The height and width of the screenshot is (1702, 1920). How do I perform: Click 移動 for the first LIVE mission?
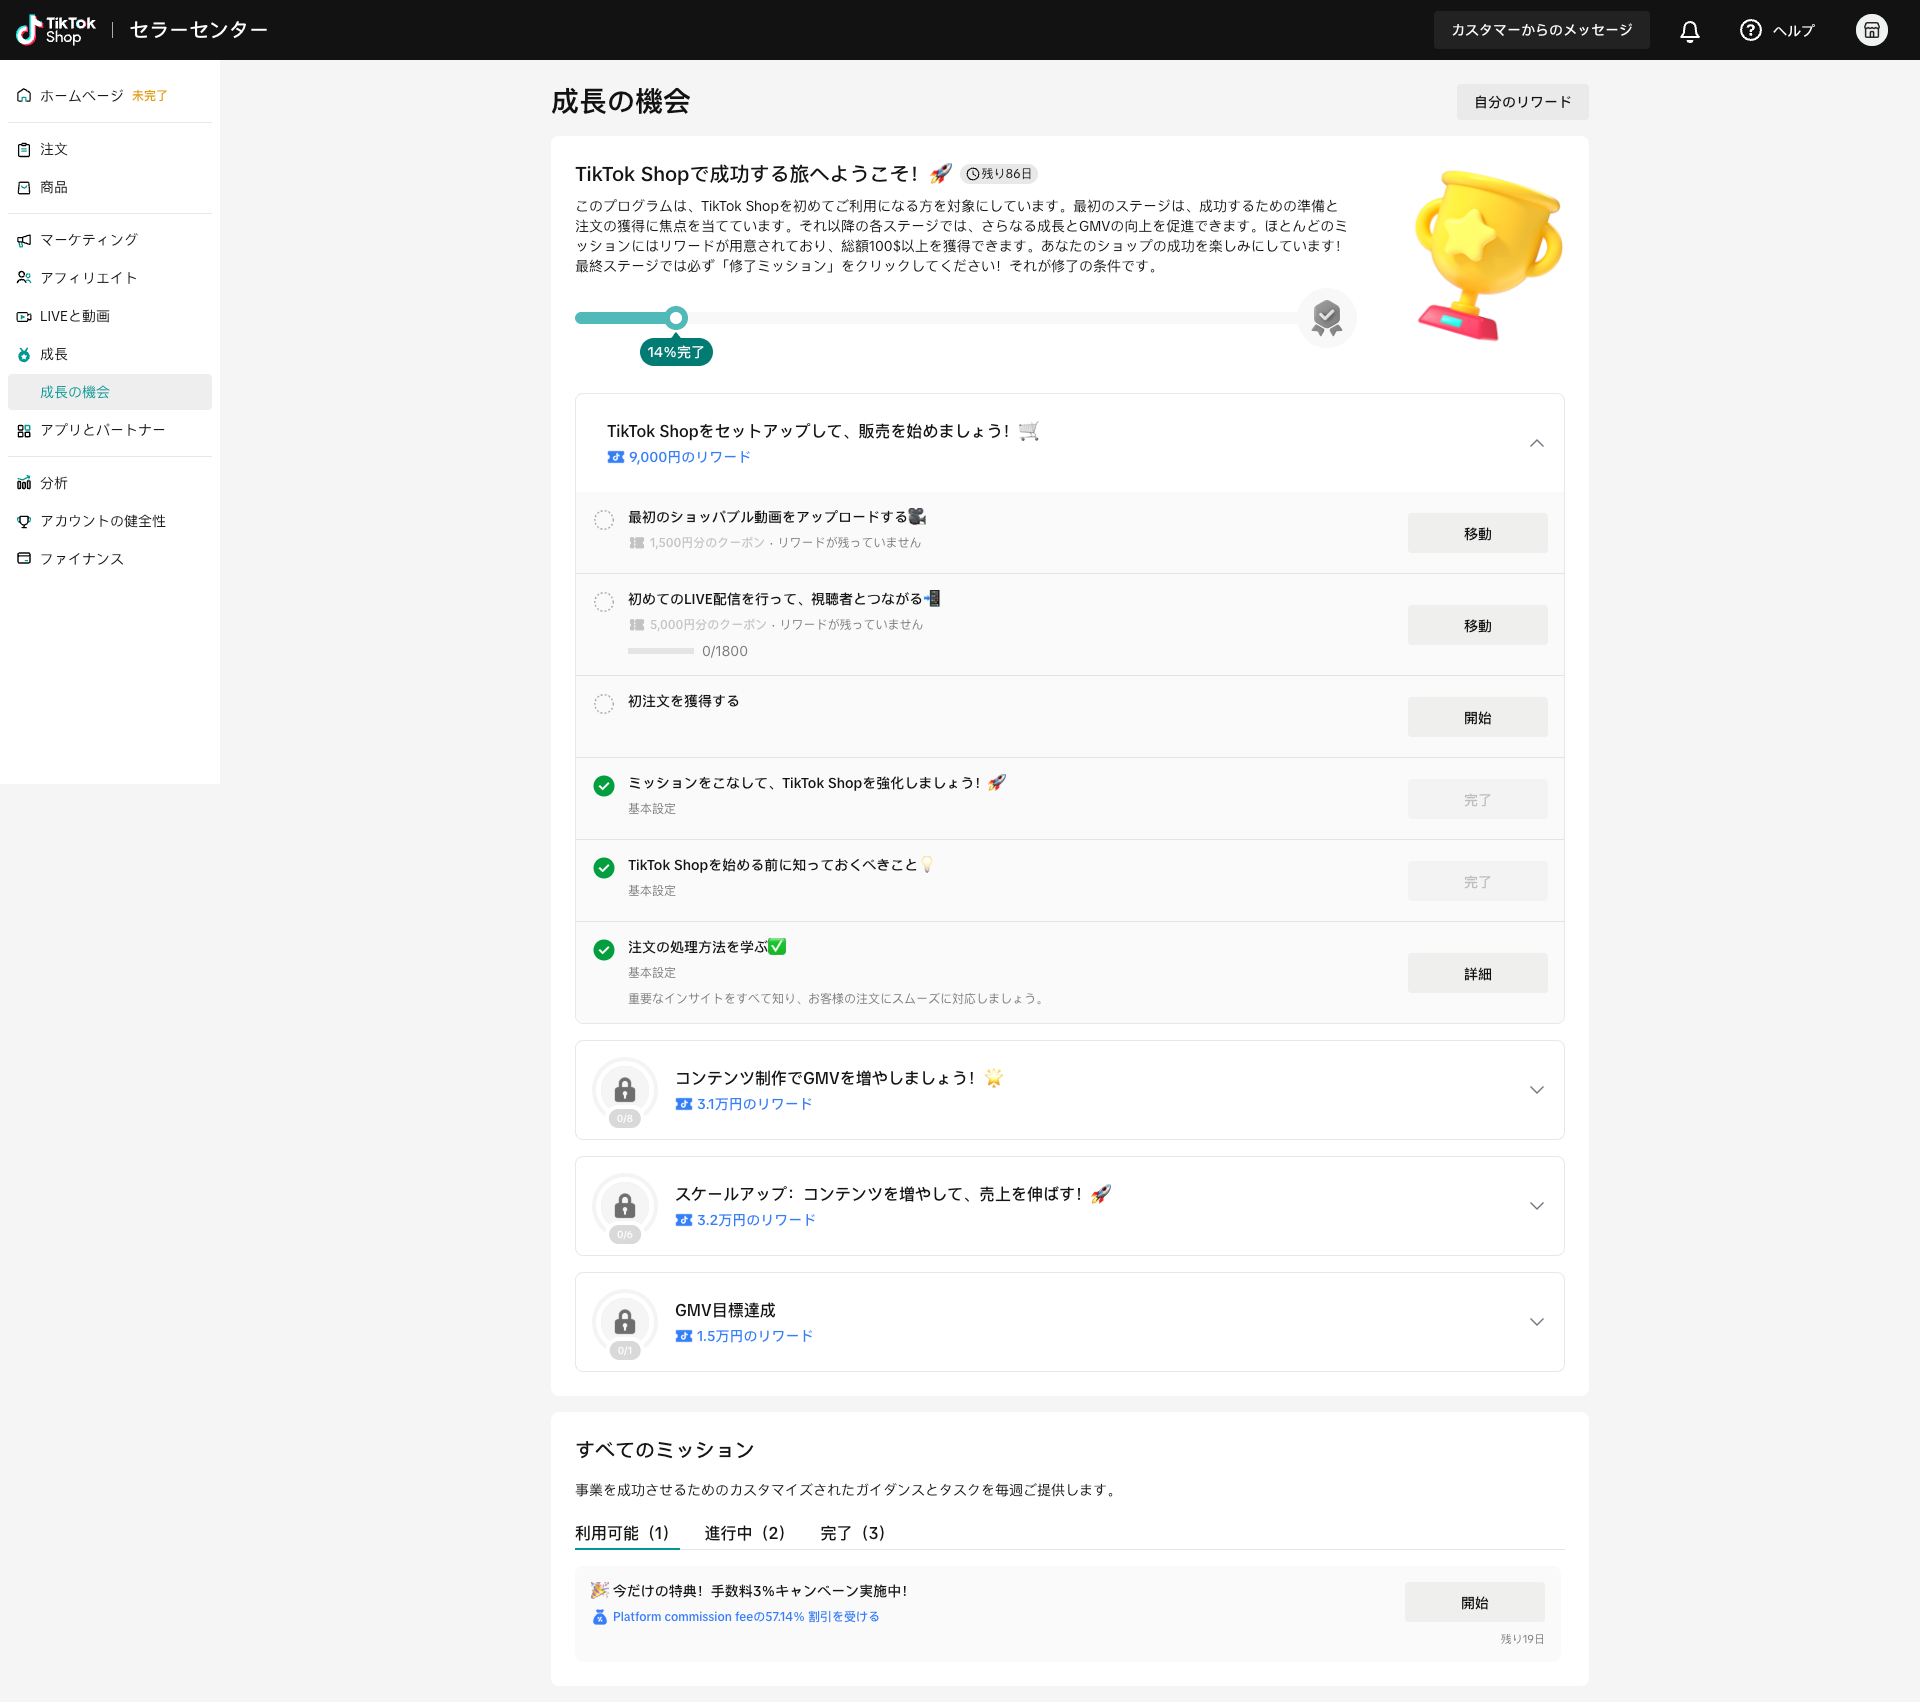coord(1478,626)
